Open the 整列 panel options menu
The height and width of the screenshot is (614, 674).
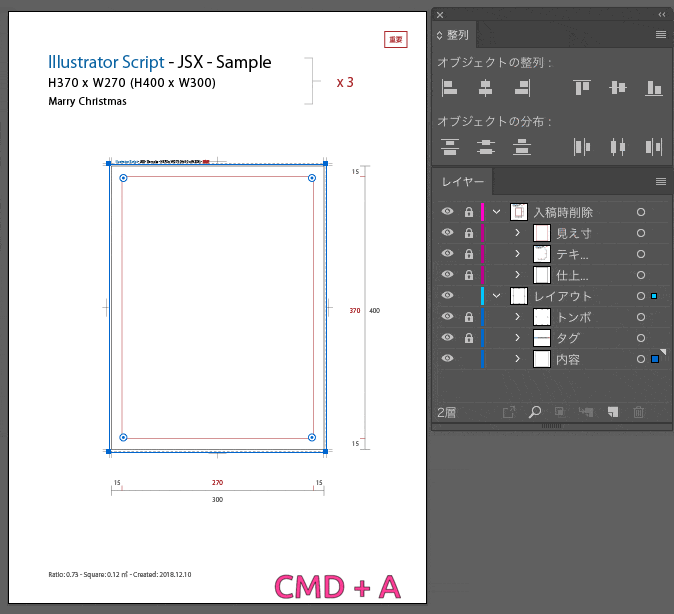(x=661, y=34)
